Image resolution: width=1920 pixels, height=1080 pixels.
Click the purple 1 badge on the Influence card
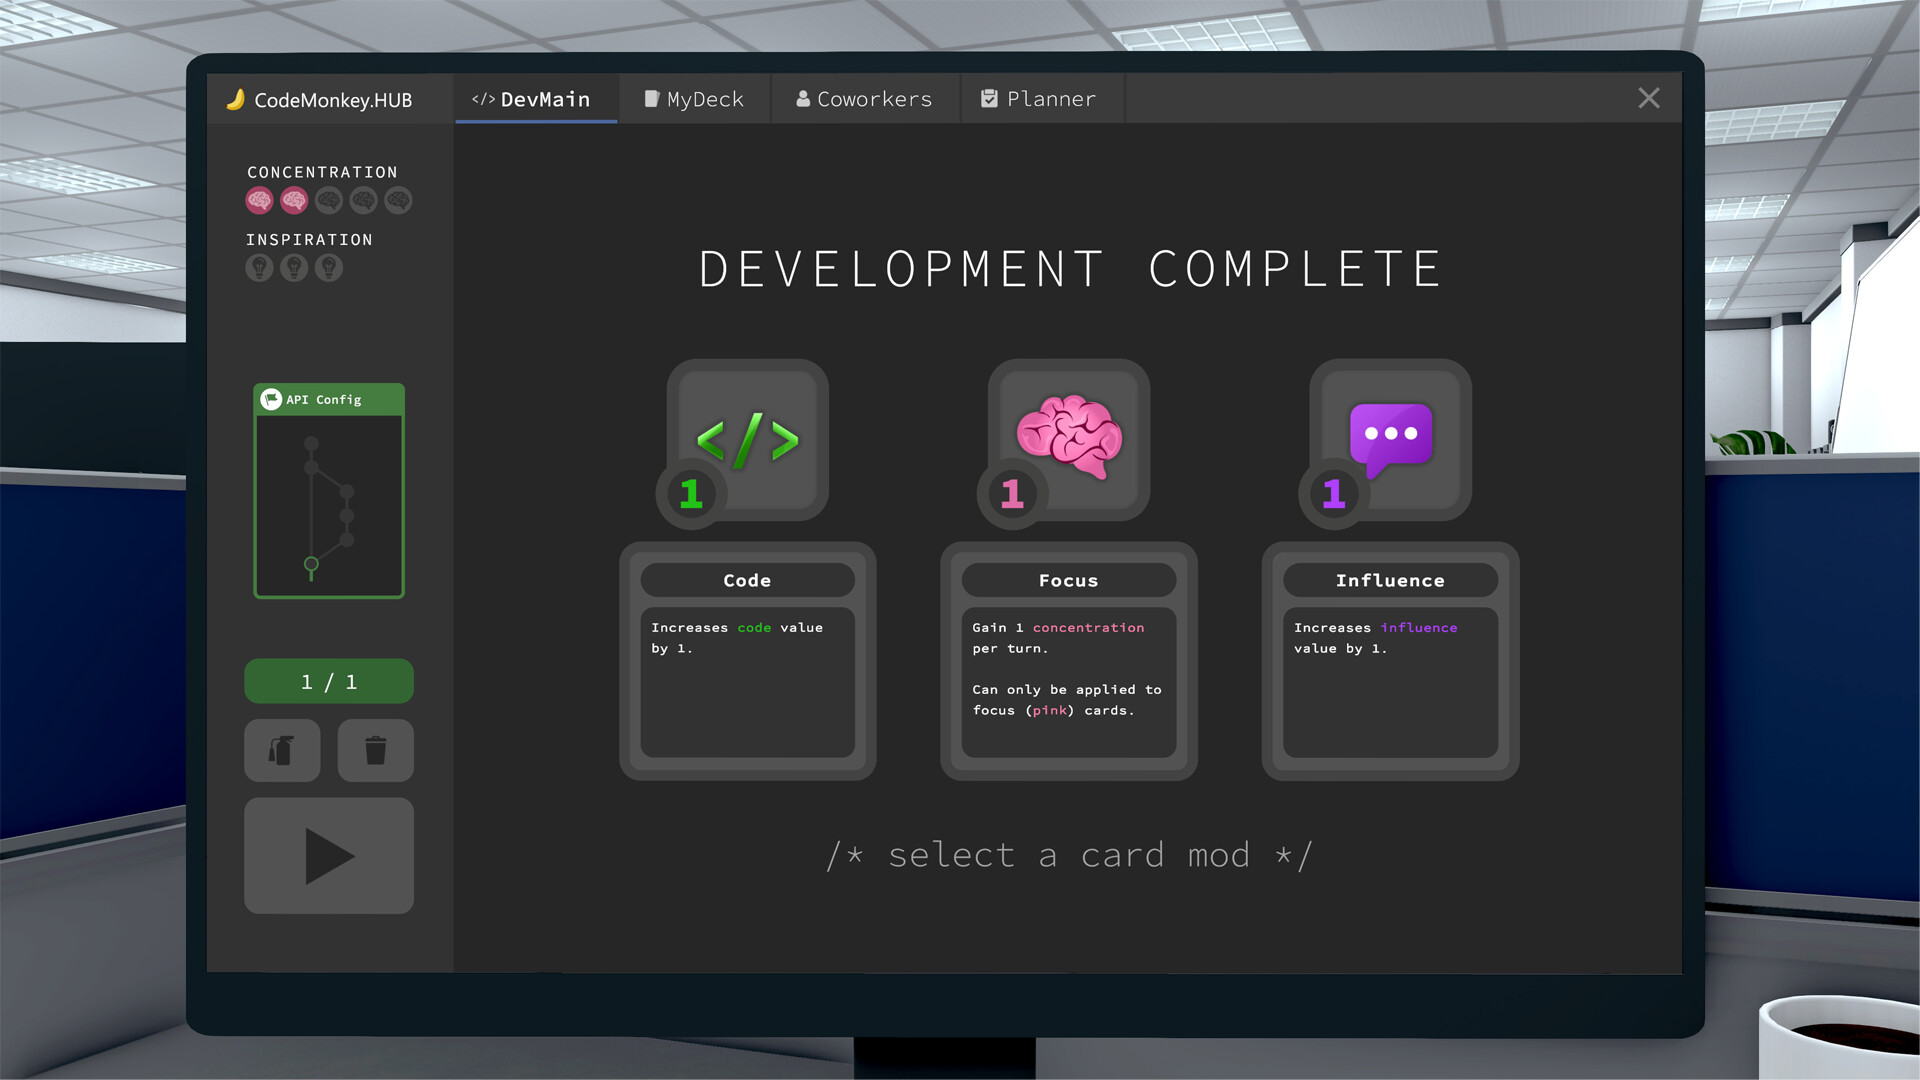tap(1331, 493)
